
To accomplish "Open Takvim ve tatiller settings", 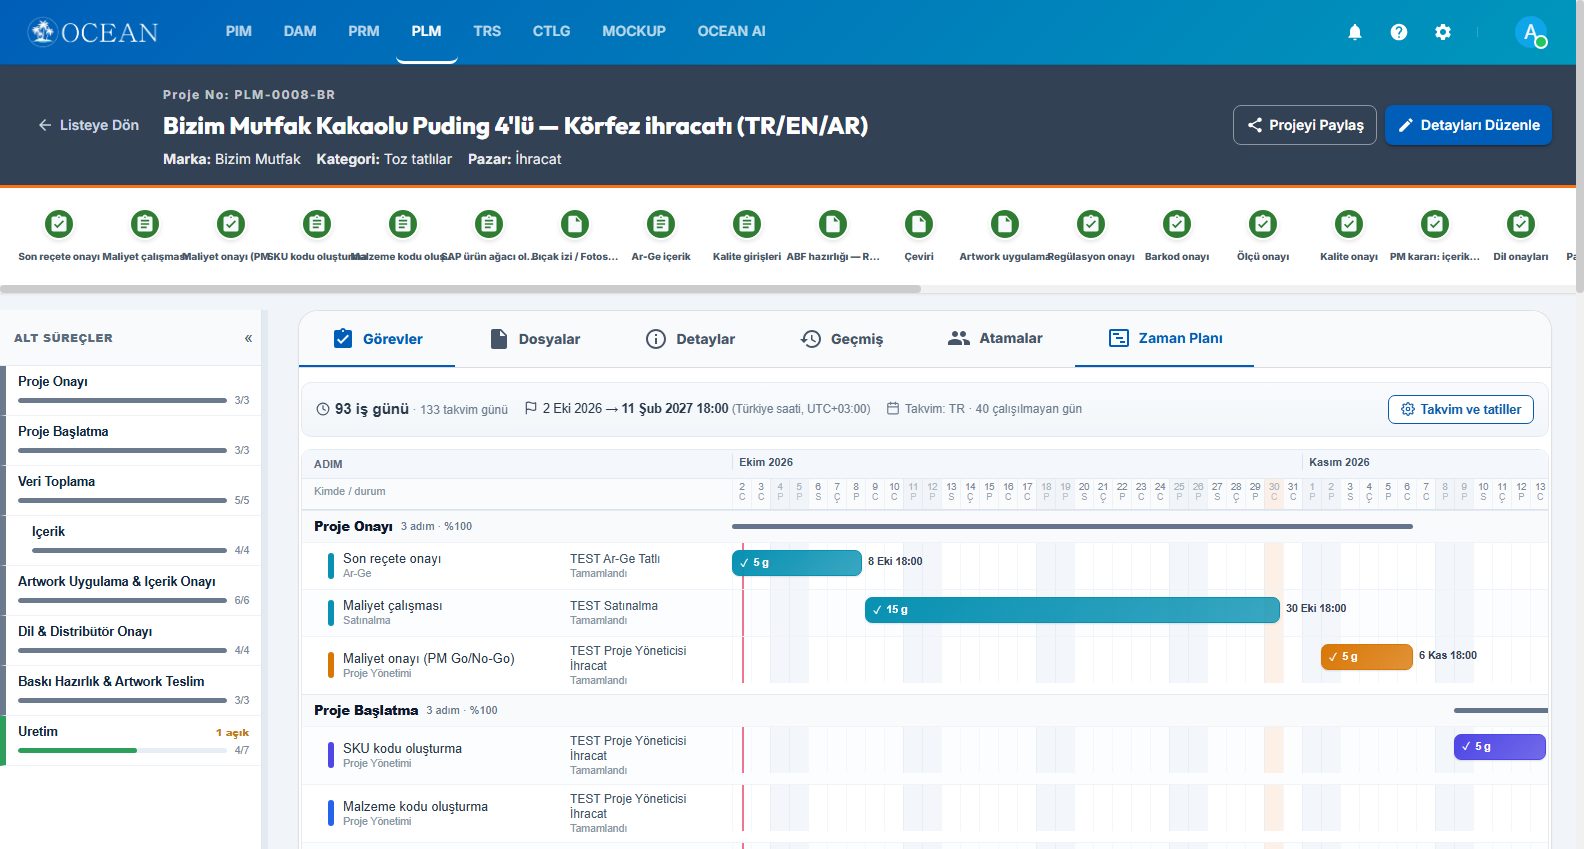I will [1460, 409].
